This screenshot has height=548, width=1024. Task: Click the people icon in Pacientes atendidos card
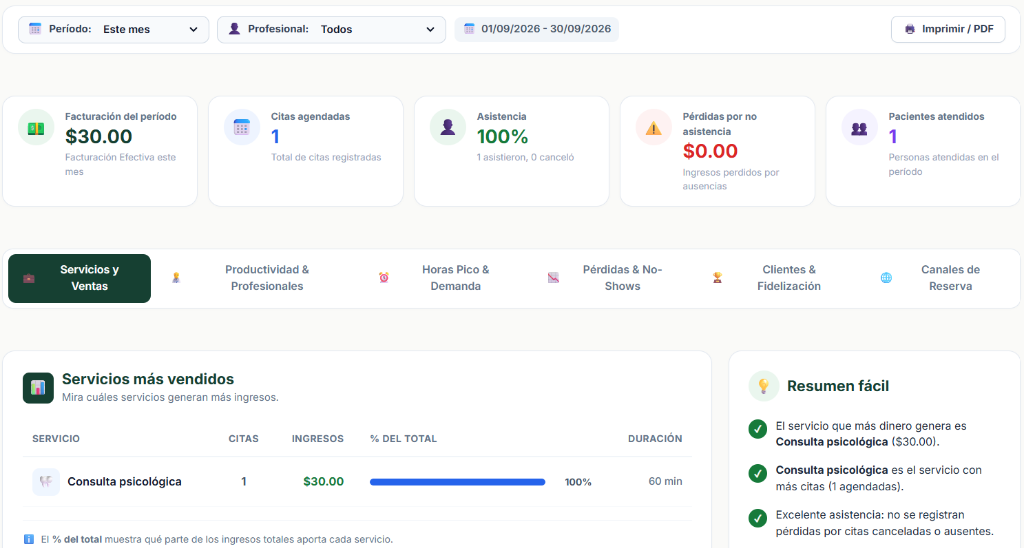click(x=859, y=127)
